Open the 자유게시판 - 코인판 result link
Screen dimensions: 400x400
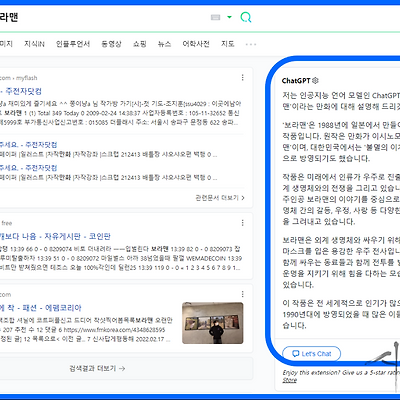[x=55, y=236]
